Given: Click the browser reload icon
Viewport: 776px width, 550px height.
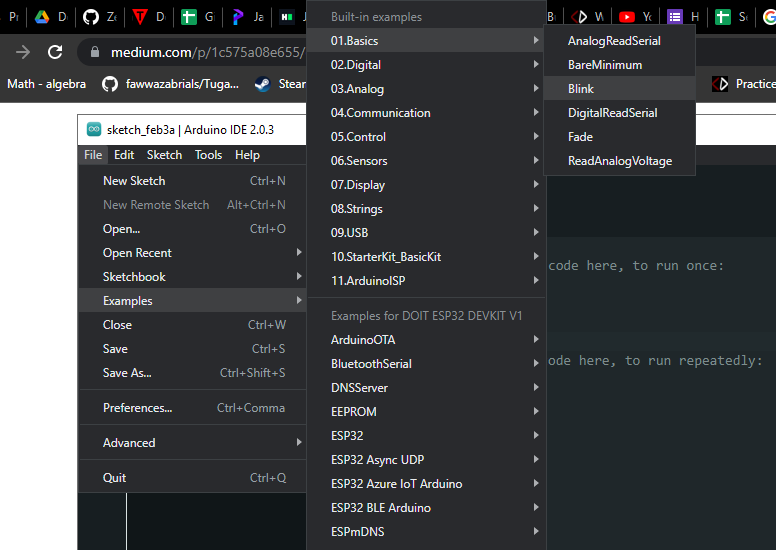Looking at the screenshot, I should tap(55, 52).
